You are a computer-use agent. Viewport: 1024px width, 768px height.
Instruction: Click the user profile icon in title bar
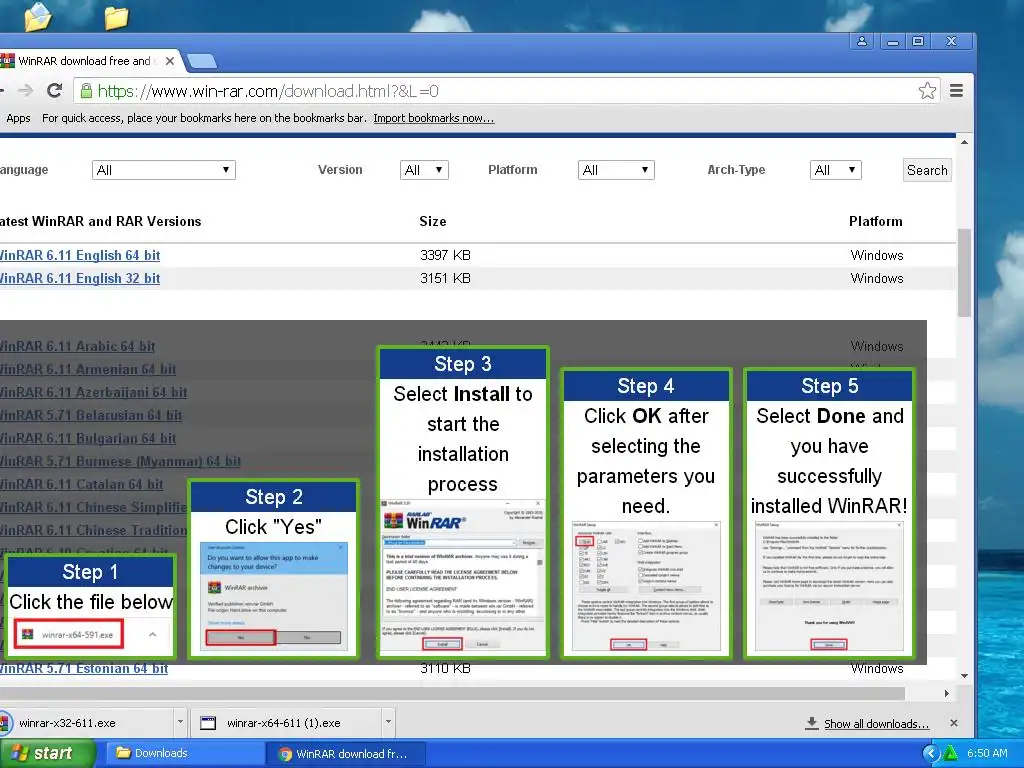click(x=862, y=41)
